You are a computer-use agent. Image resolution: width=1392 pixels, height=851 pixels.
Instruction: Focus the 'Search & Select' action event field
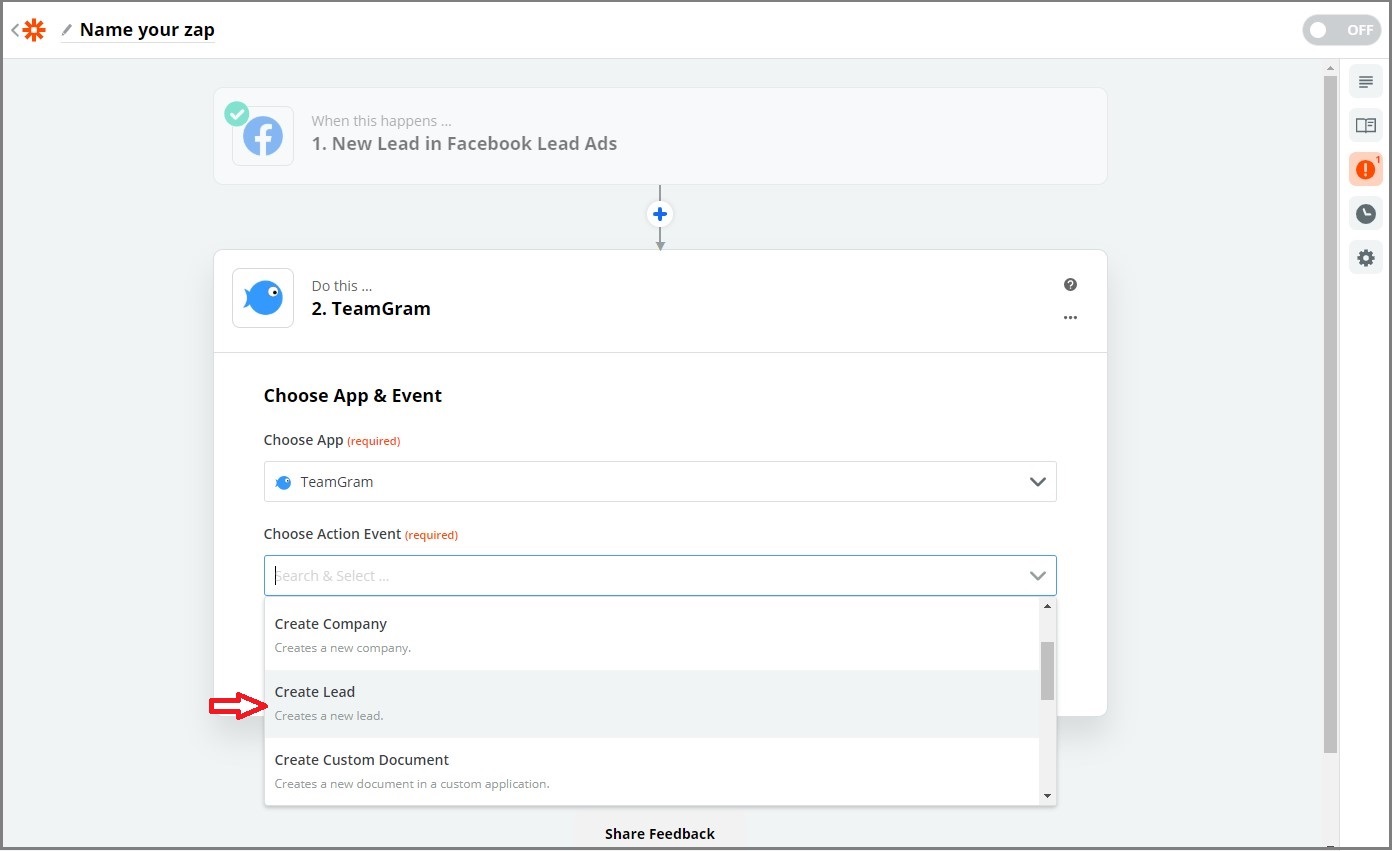pos(660,576)
